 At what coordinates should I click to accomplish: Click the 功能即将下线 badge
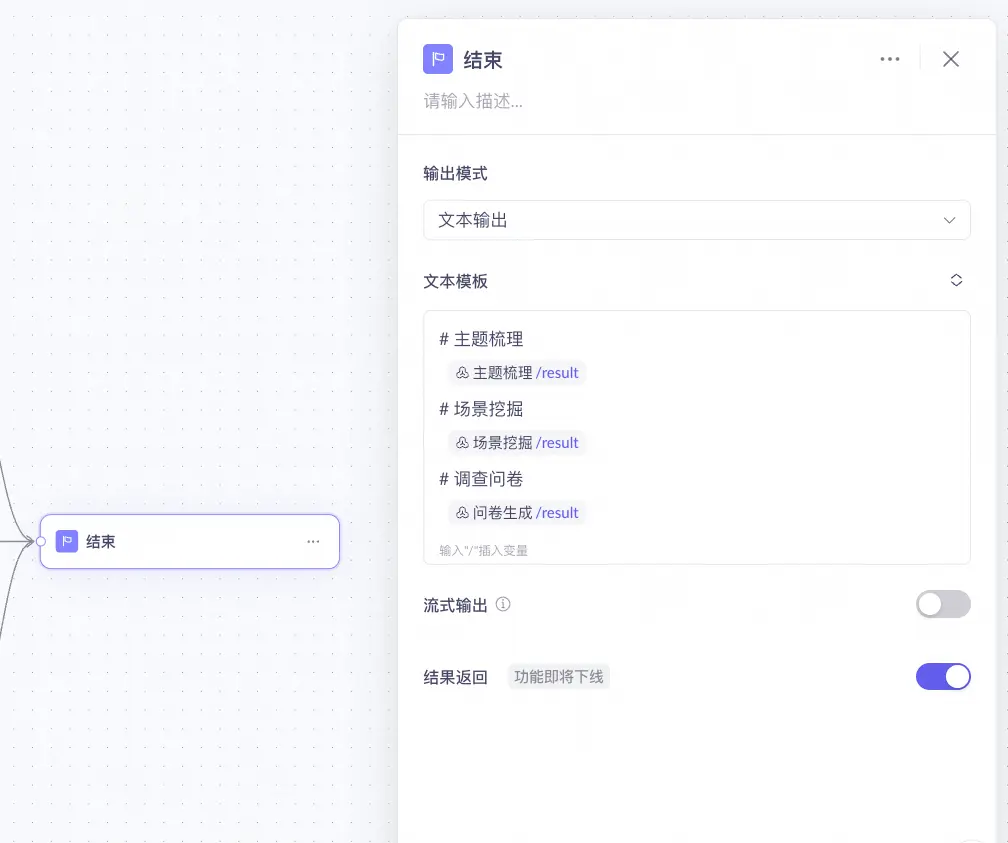point(559,676)
